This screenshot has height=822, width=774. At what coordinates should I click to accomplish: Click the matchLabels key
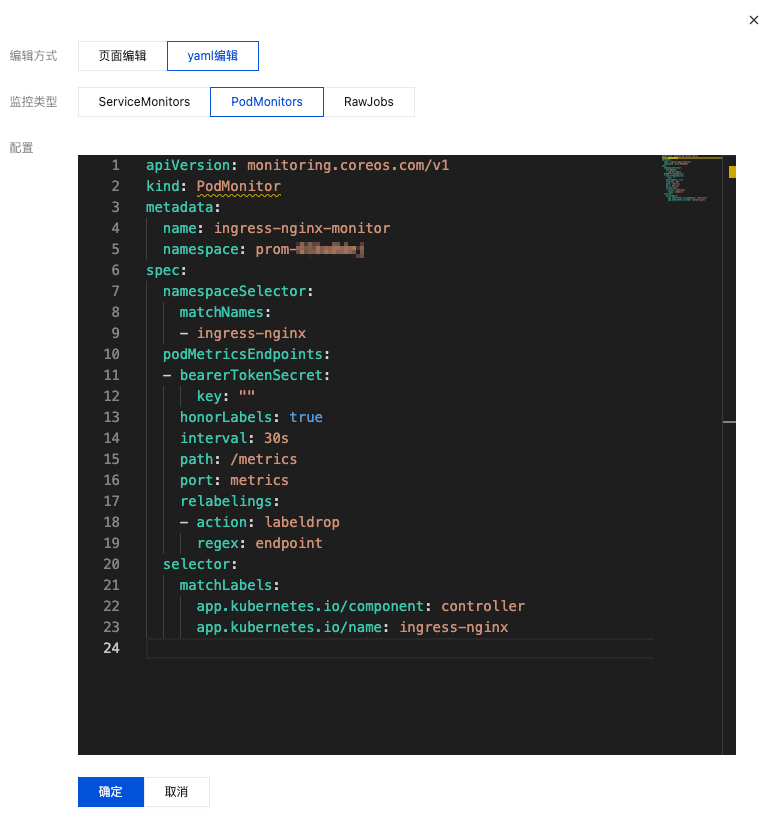[226, 585]
